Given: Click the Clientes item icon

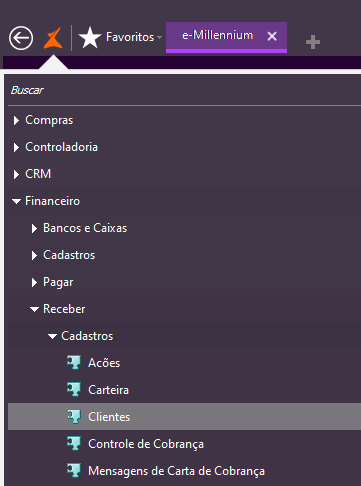Looking at the screenshot, I should pos(74,416).
